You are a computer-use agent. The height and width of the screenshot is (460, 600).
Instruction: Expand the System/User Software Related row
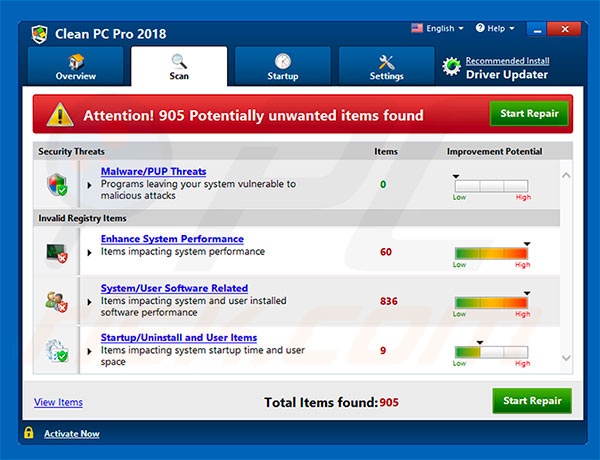point(89,302)
